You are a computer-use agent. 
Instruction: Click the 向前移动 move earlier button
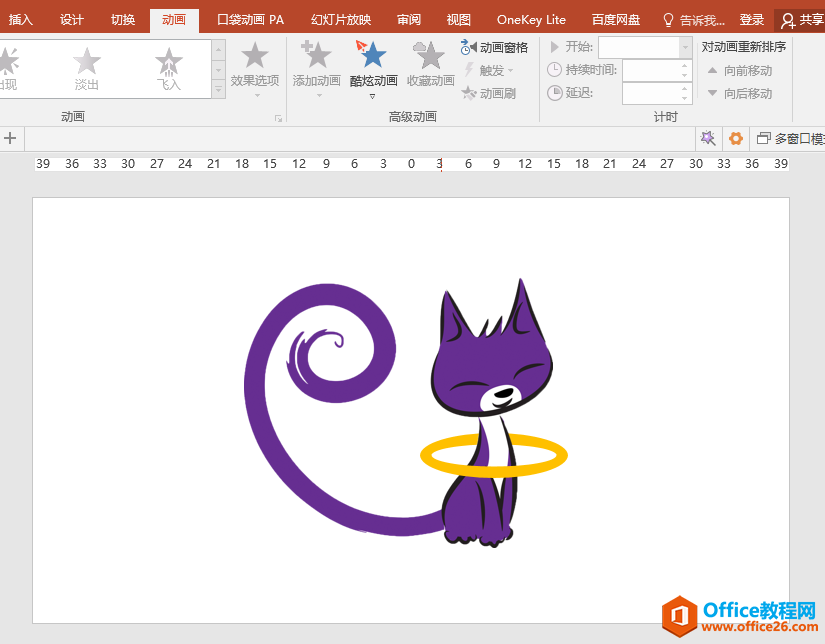(x=740, y=70)
